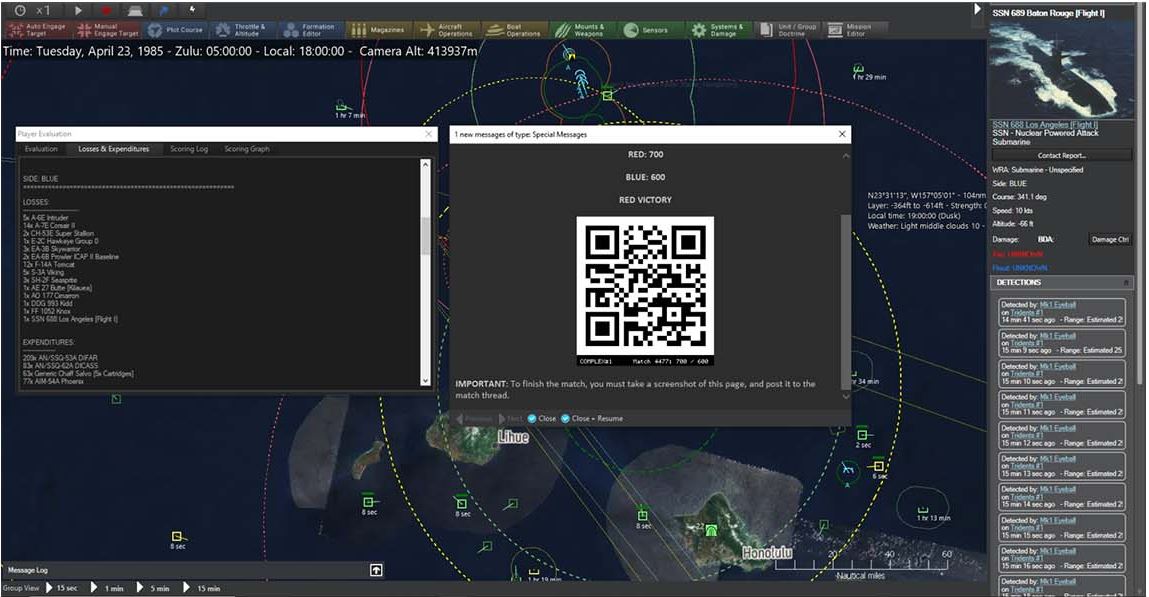Image resolution: width=1149 pixels, height=597 pixels.
Task: Click the Message Log bar
Action: (x=195, y=570)
